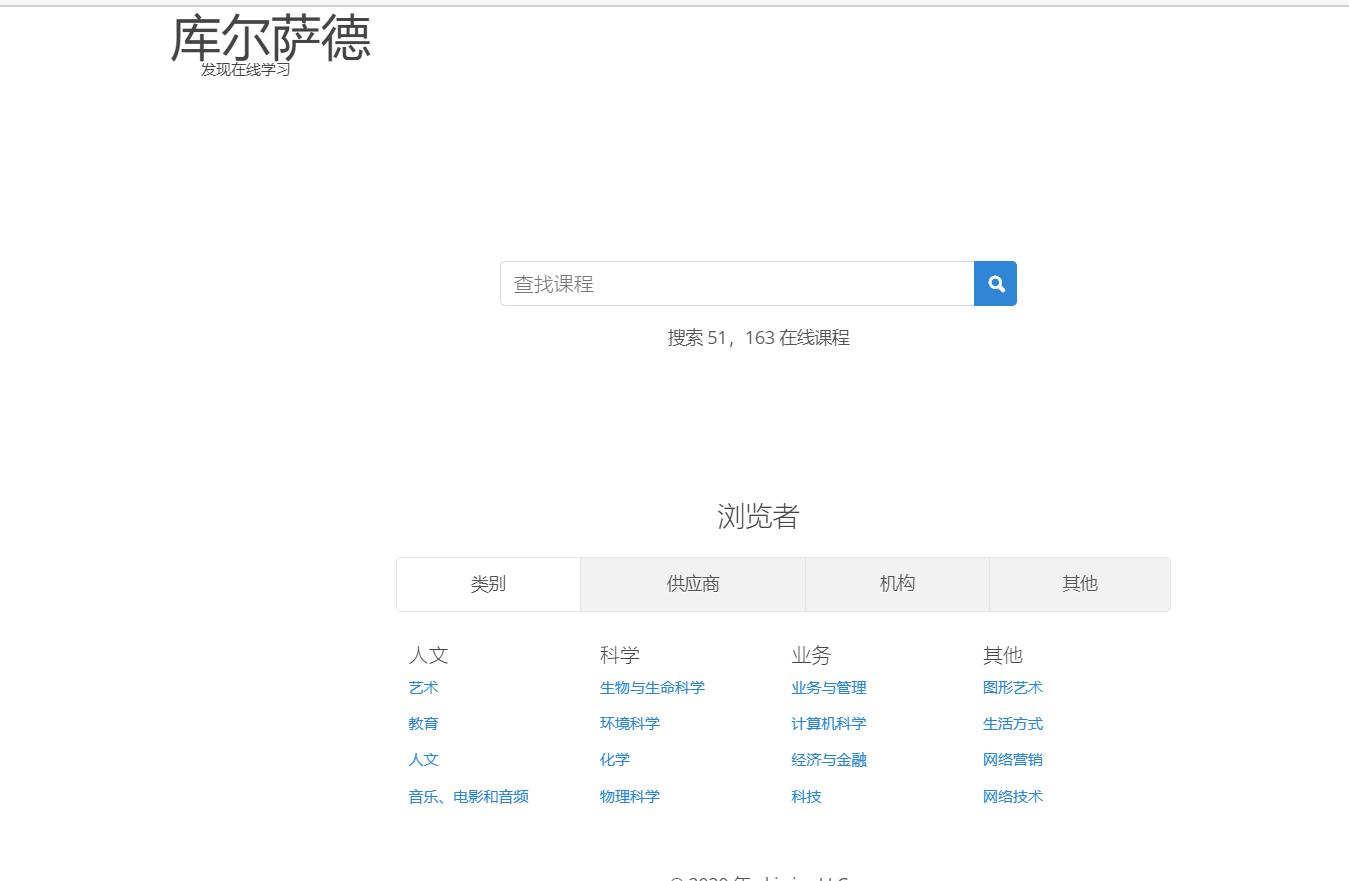The height and width of the screenshot is (881, 1349).
Task: Open the 教育 category link
Action: point(423,723)
